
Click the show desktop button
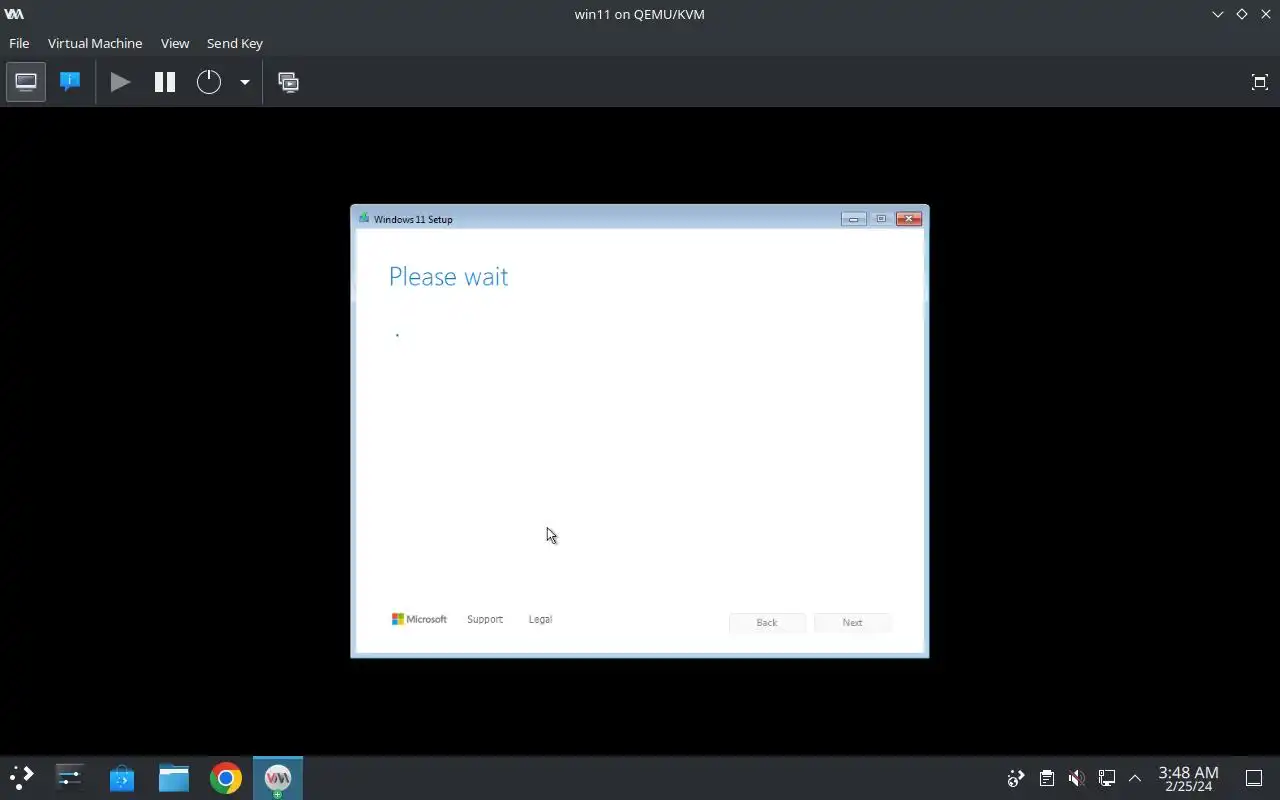(1254, 778)
